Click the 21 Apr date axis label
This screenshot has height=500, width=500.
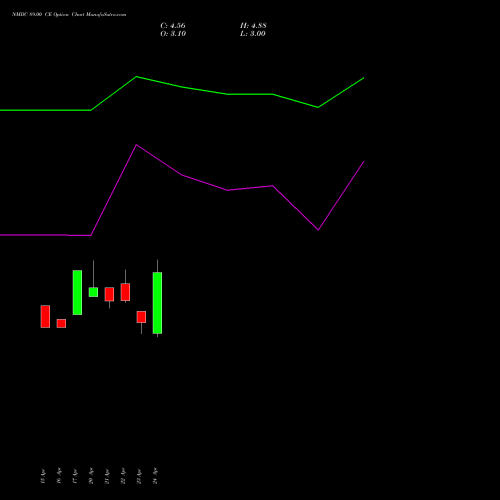(107, 476)
